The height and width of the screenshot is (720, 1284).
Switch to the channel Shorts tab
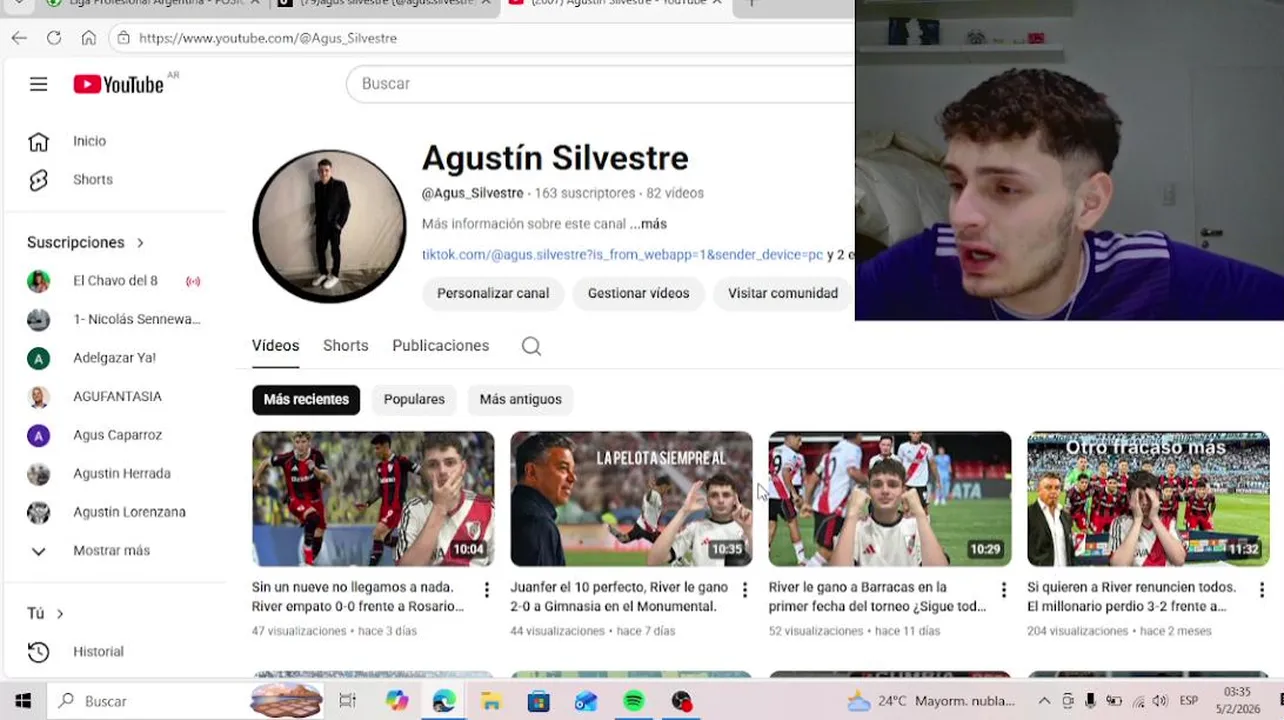click(x=346, y=346)
